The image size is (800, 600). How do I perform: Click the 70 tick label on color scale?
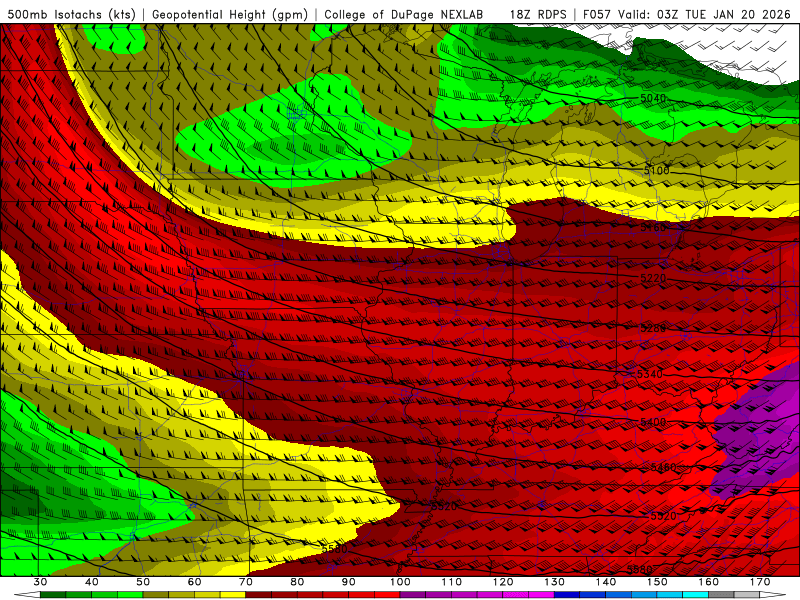coord(246,582)
